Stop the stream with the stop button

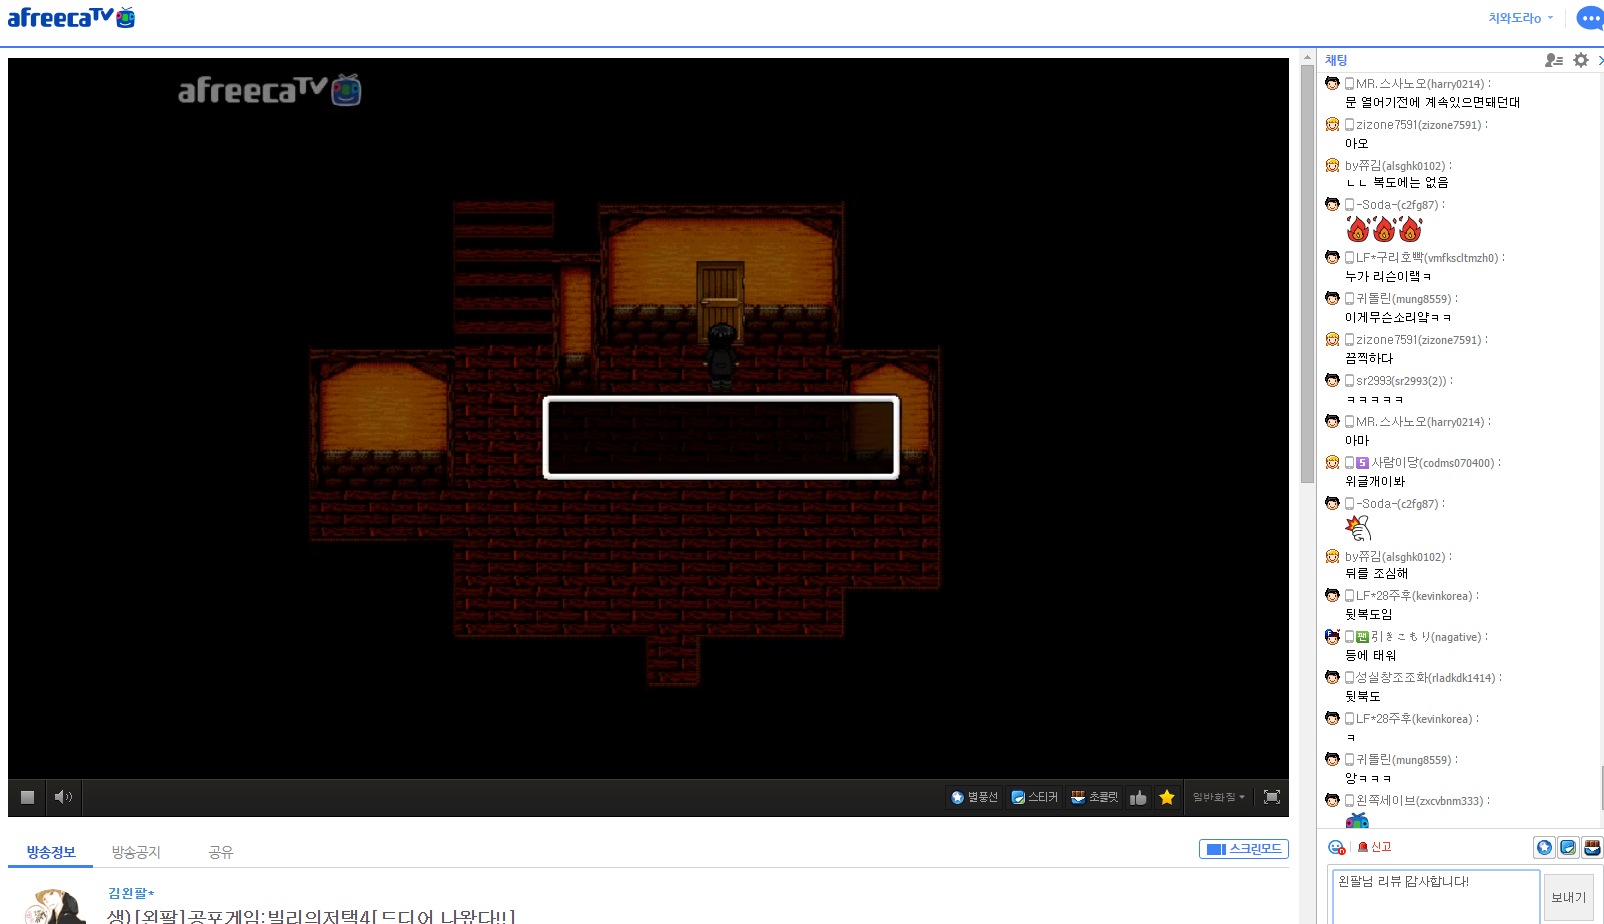[27, 797]
